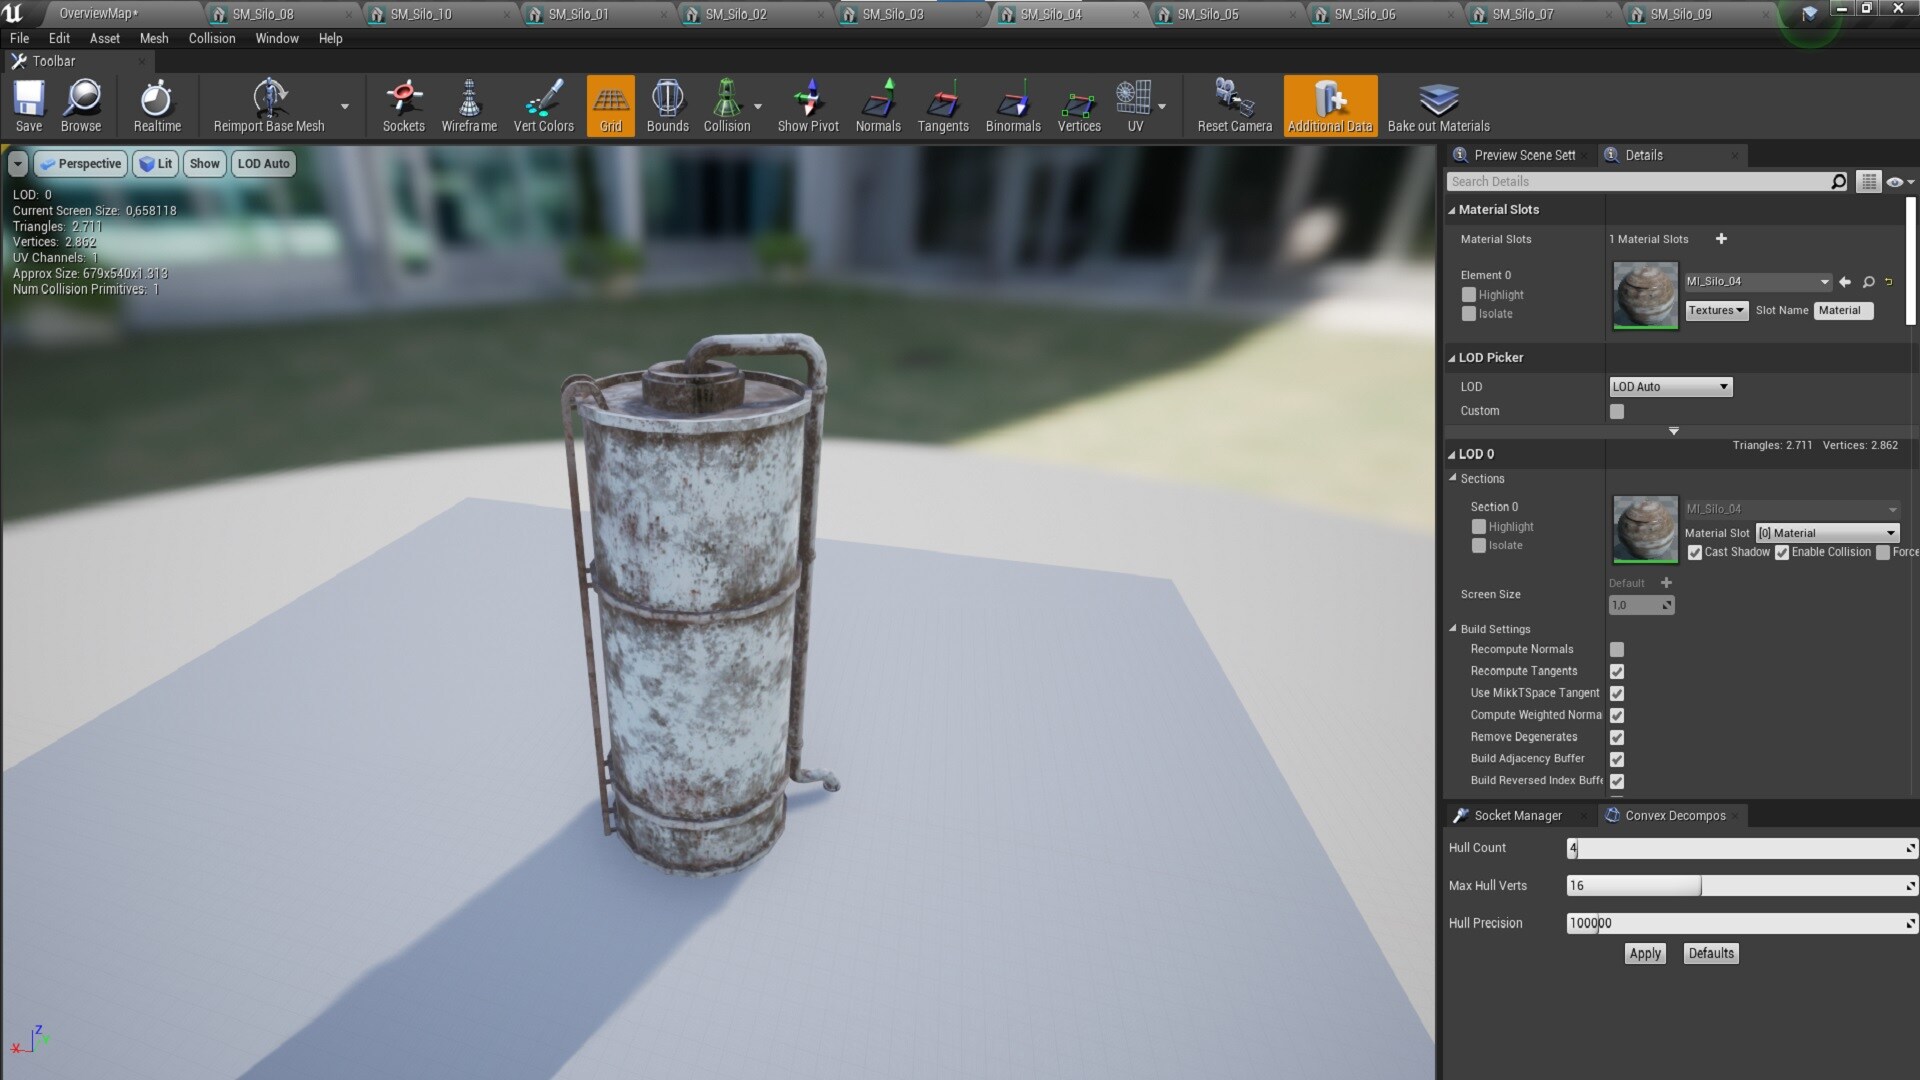
Task: Reset convex decomposition with Defaults
Action: pyautogui.click(x=1710, y=953)
